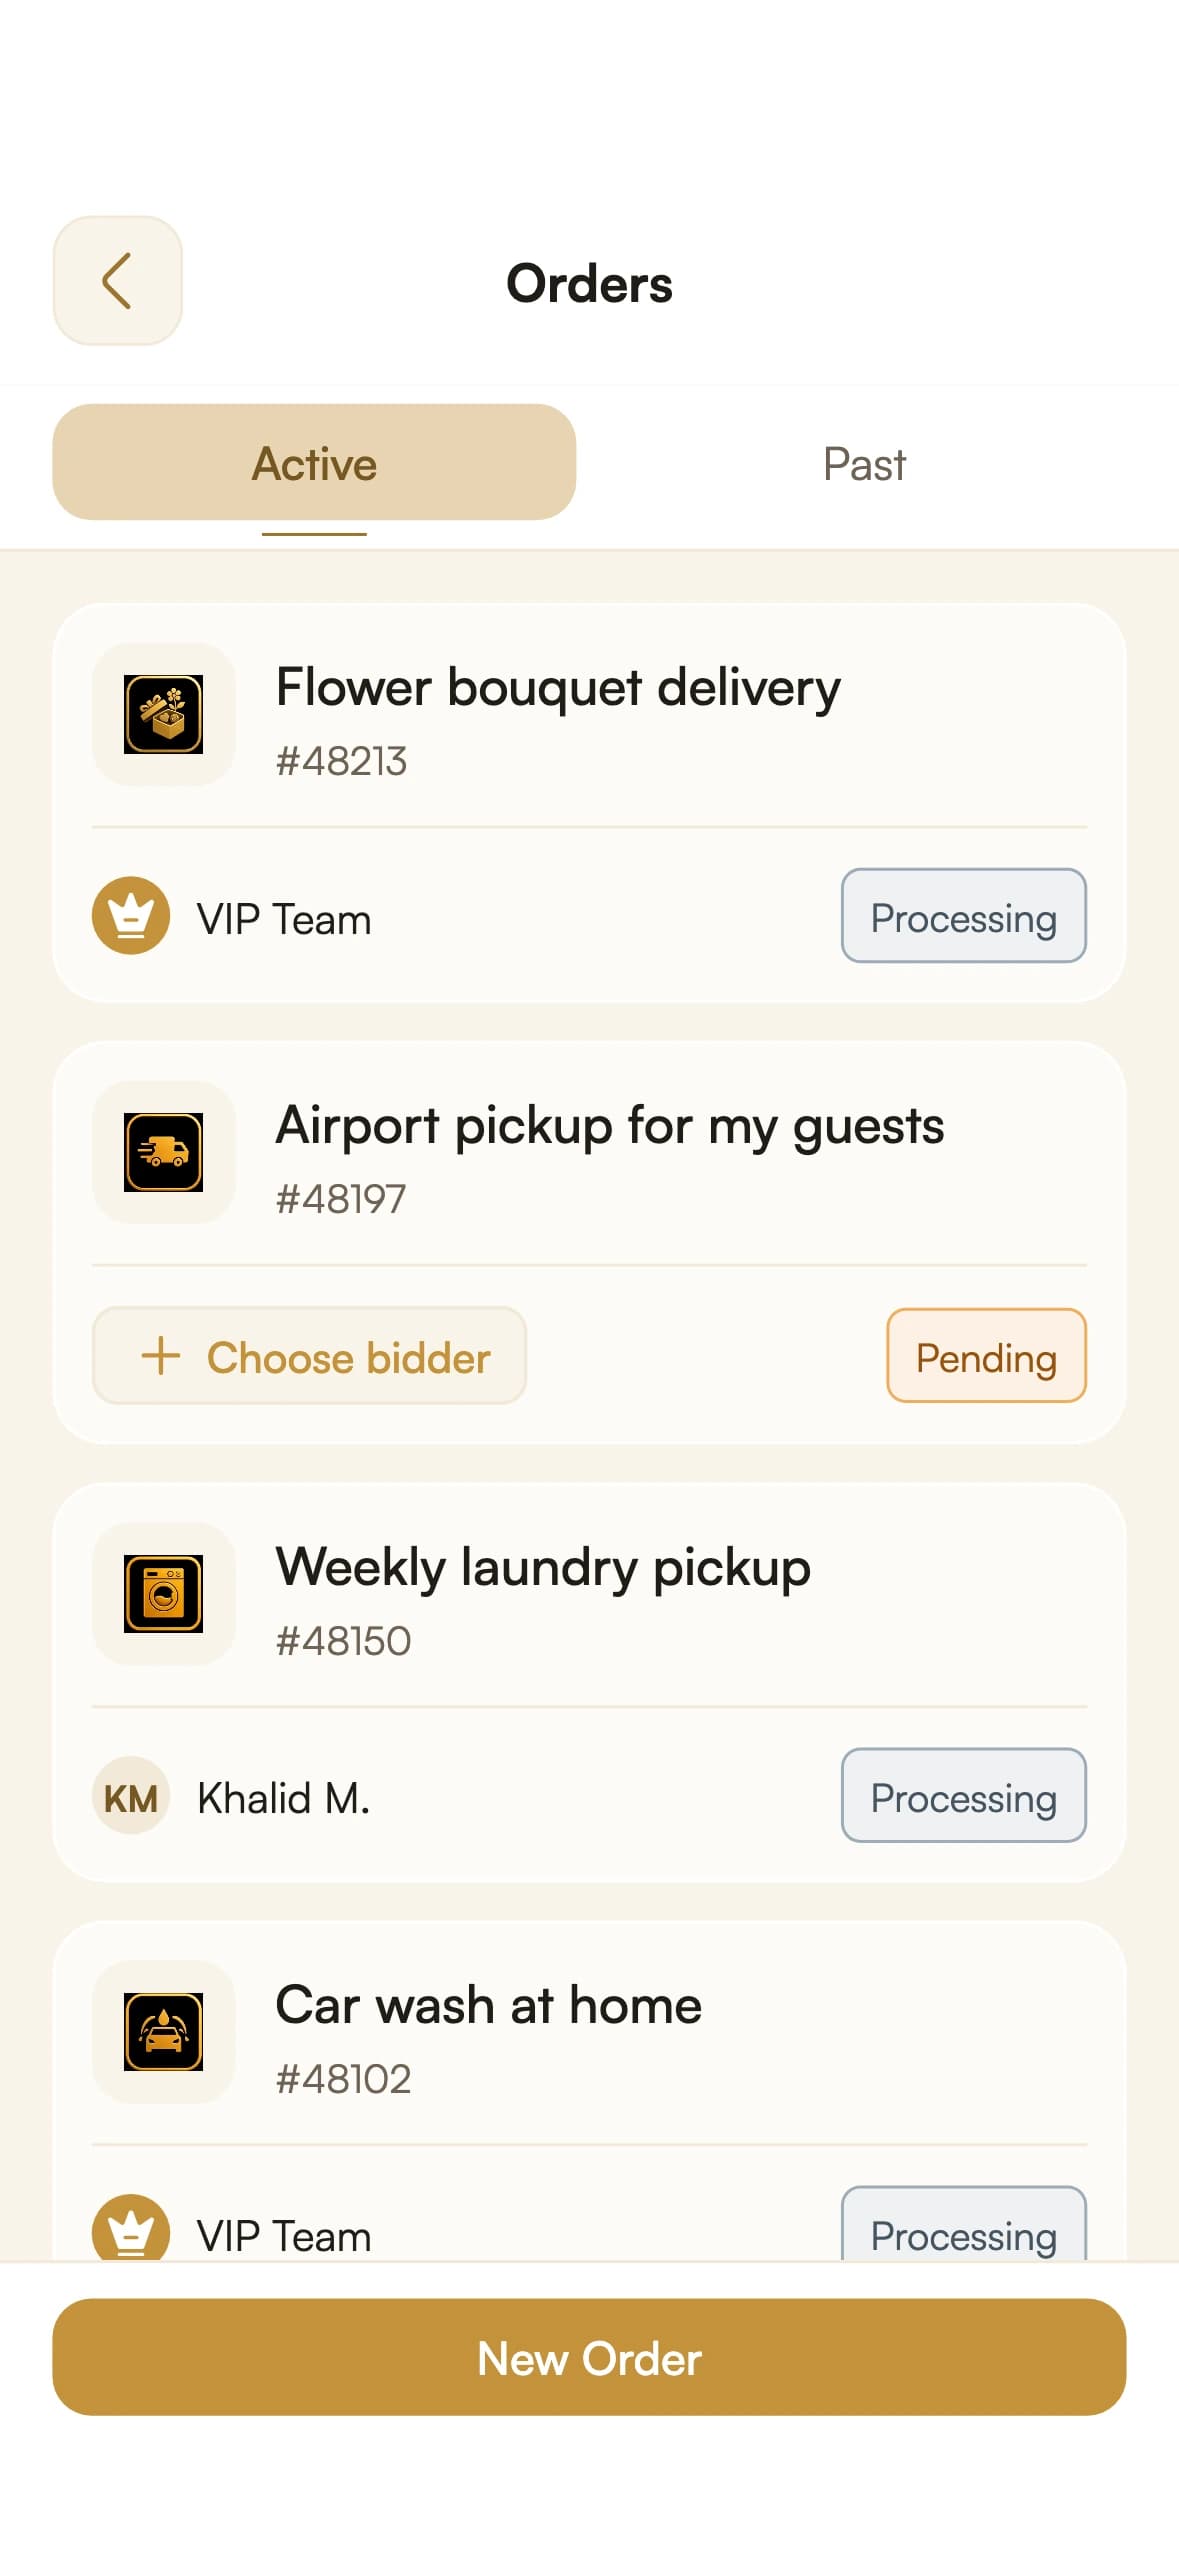Open Flower bouquet delivery order title

[x=558, y=689]
